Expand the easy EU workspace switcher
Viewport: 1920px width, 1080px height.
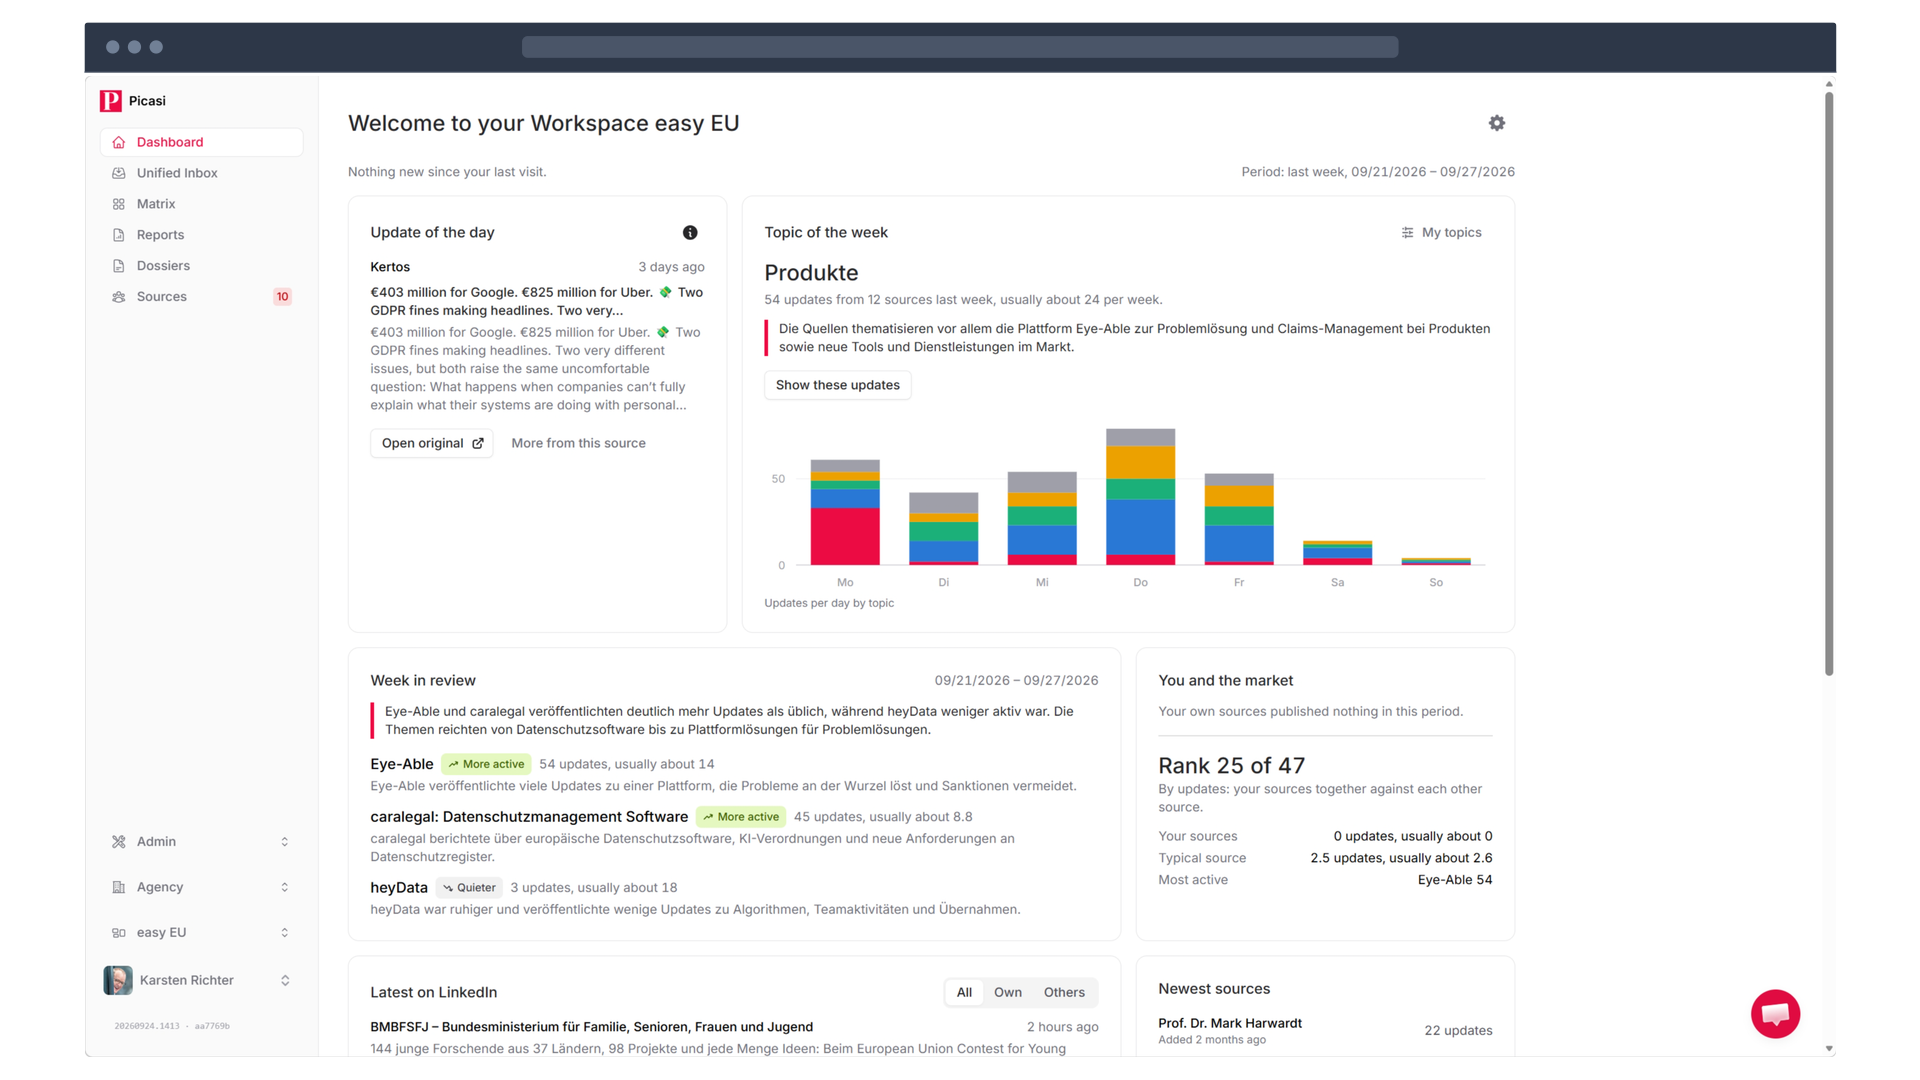[201, 933]
